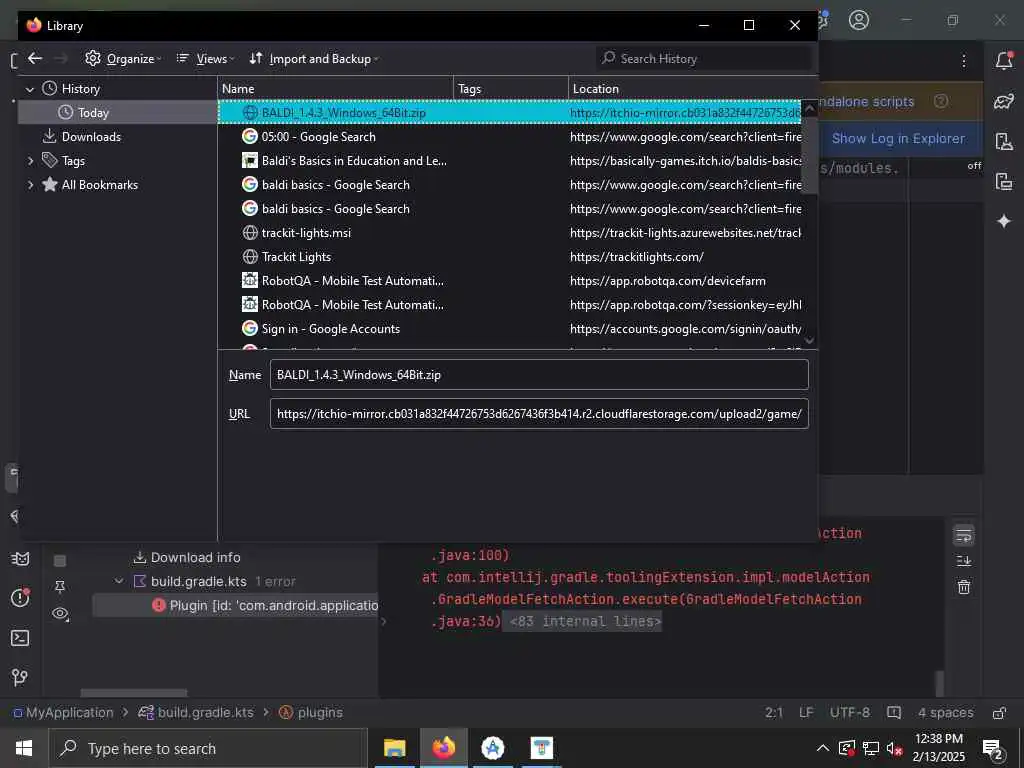
Task: Click the MyApplication breadcrumb
Action: point(63,712)
